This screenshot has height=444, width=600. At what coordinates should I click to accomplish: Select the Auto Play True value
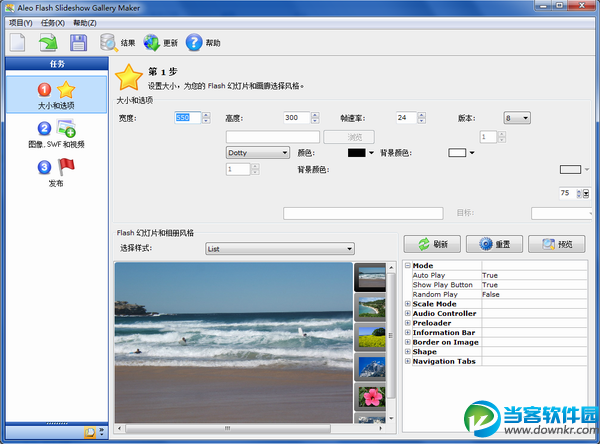coord(534,275)
